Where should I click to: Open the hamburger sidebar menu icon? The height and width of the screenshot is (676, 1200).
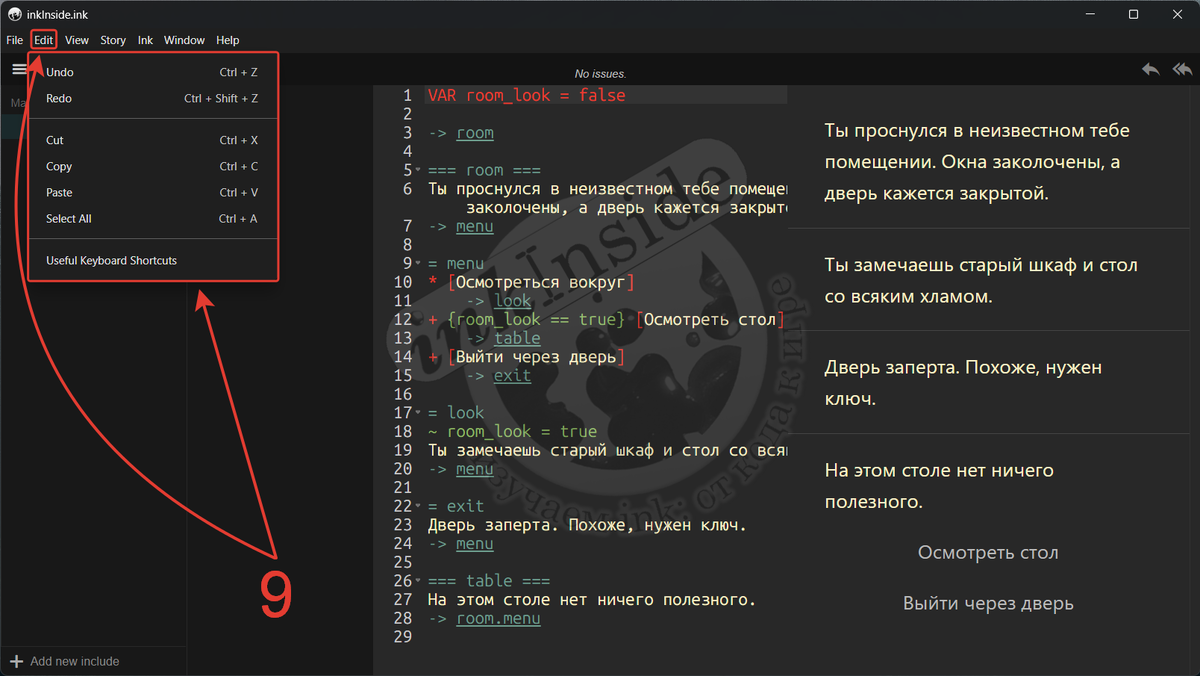point(19,69)
